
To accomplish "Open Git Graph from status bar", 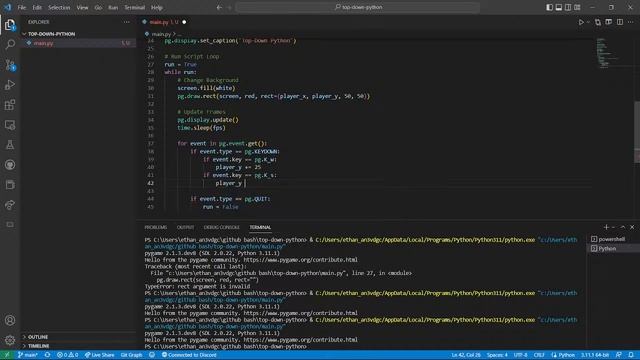I will click(x=131, y=355).
